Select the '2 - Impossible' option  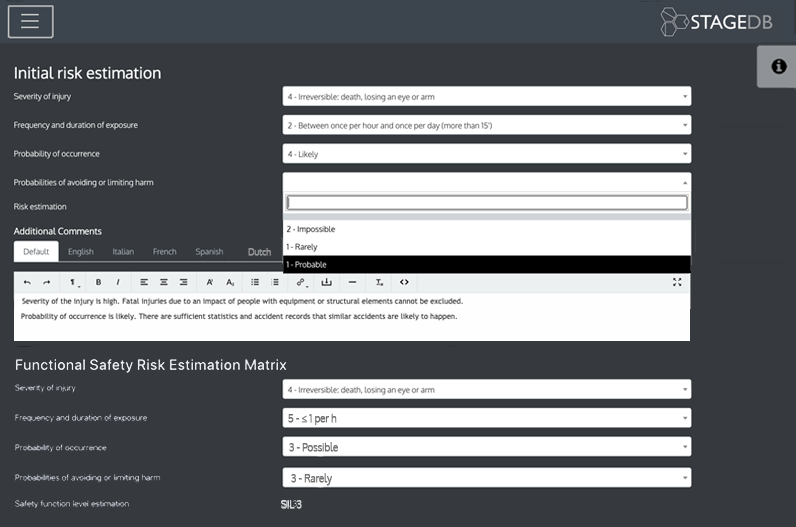pyautogui.click(x=486, y=229)
